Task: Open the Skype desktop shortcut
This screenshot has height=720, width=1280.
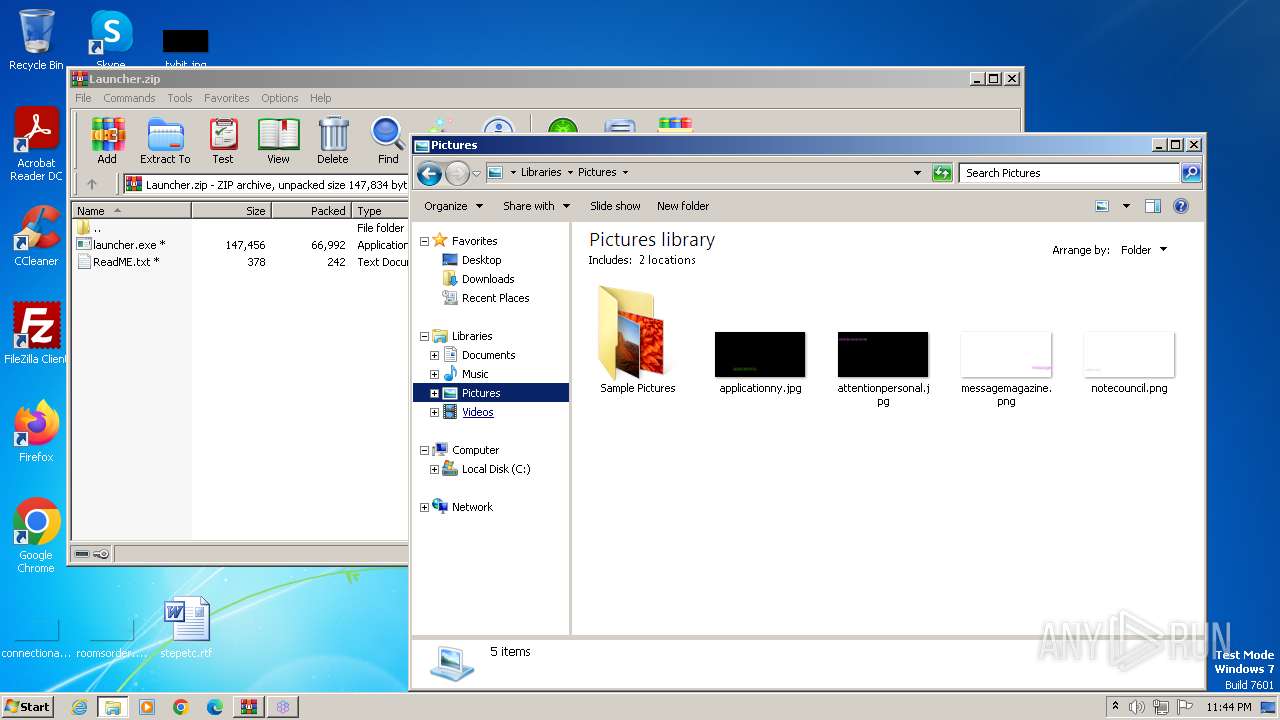Action: click(x=110, y=40)
